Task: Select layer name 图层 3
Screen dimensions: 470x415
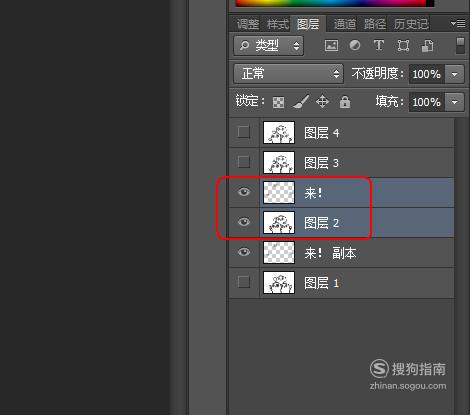Action: point(321,163)
